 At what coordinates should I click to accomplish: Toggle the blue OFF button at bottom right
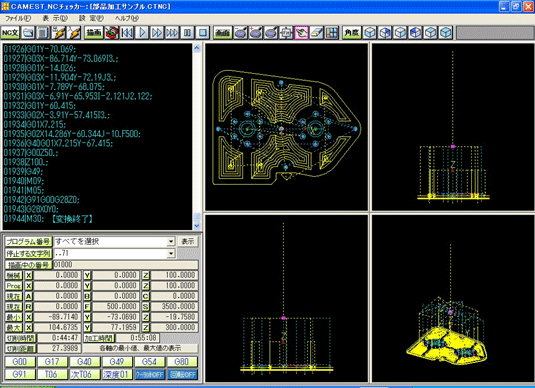[183, 374]
